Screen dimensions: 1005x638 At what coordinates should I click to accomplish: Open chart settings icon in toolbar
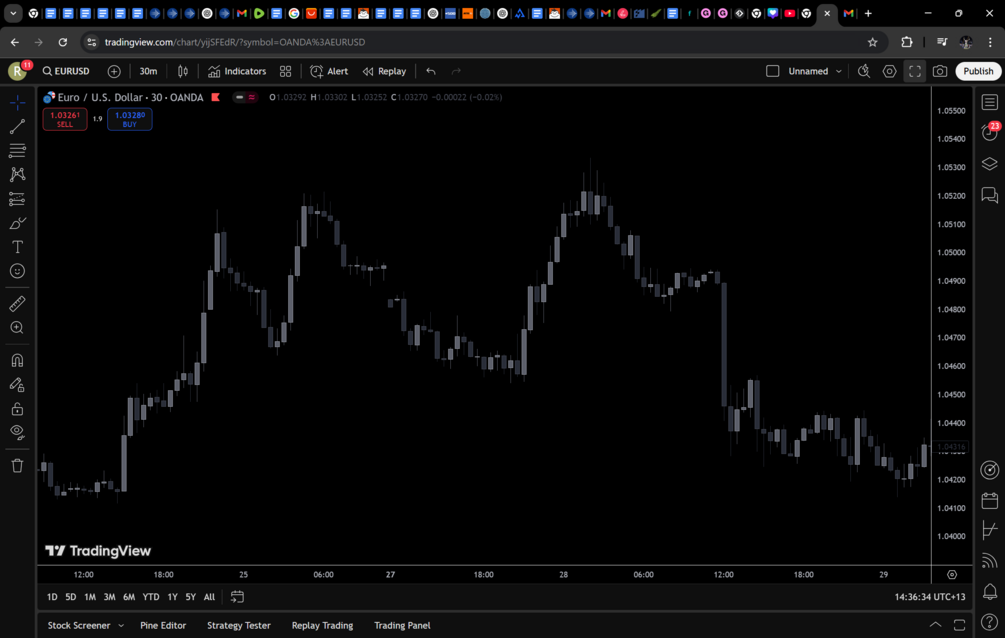tap(890, 71)
